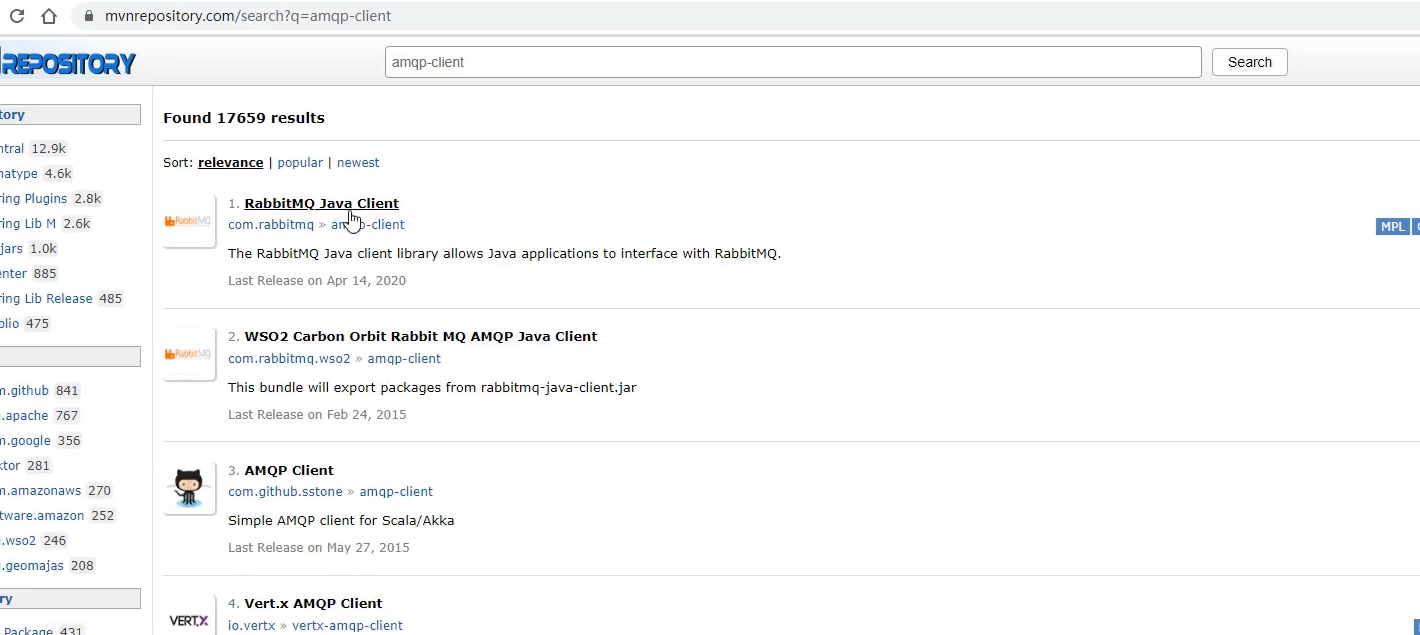Sort results by popular
Viewport: 1420px width, 635px height.
[300, 163]
